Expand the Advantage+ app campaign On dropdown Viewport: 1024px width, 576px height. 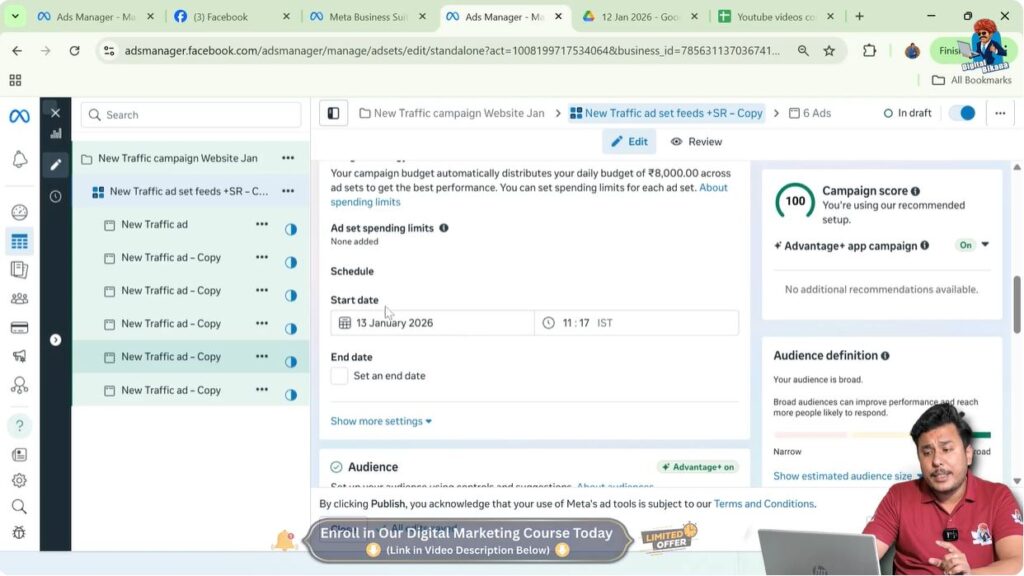pos(984,245)
